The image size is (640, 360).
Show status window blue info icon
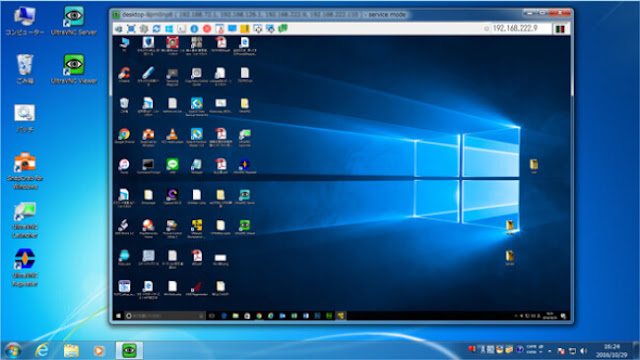(x=194, y=29)
